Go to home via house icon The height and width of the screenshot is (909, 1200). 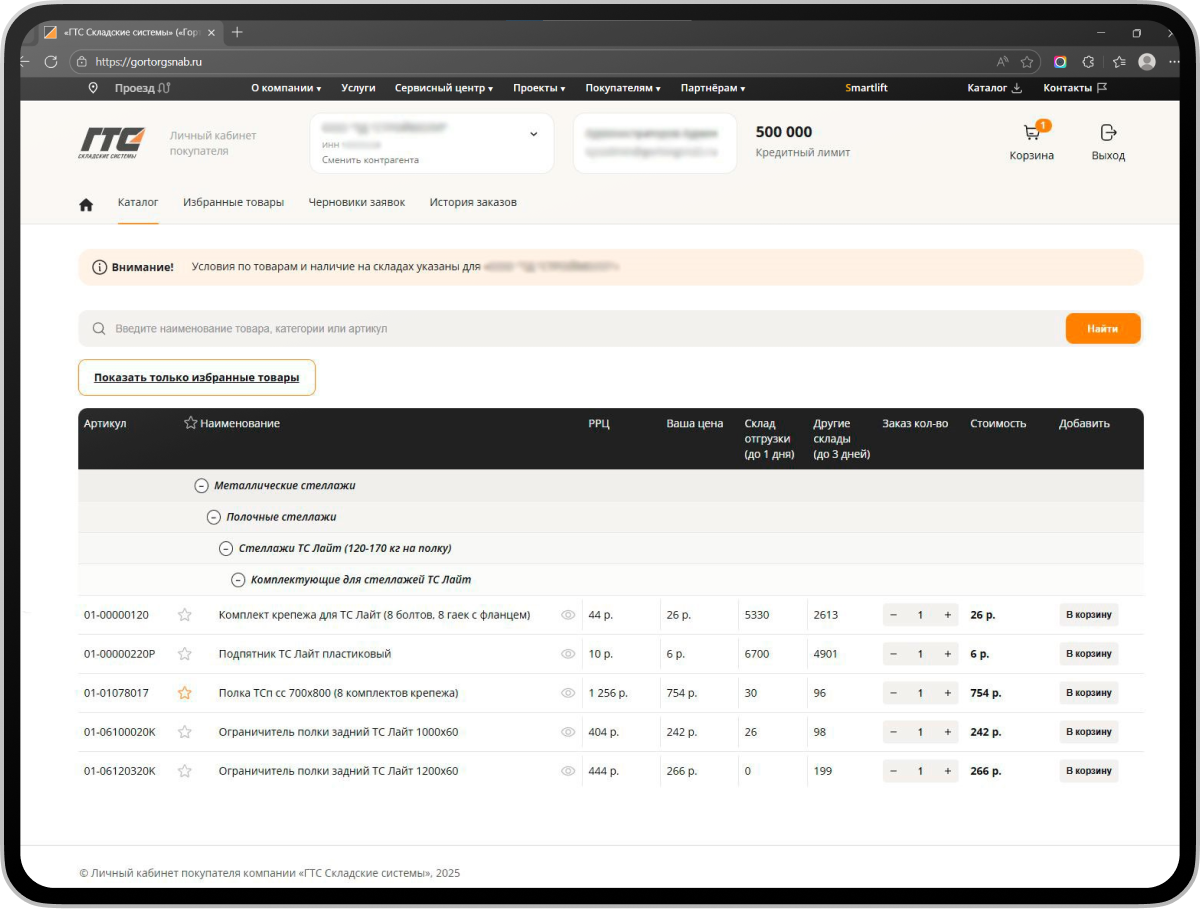(x=86, y=204)
